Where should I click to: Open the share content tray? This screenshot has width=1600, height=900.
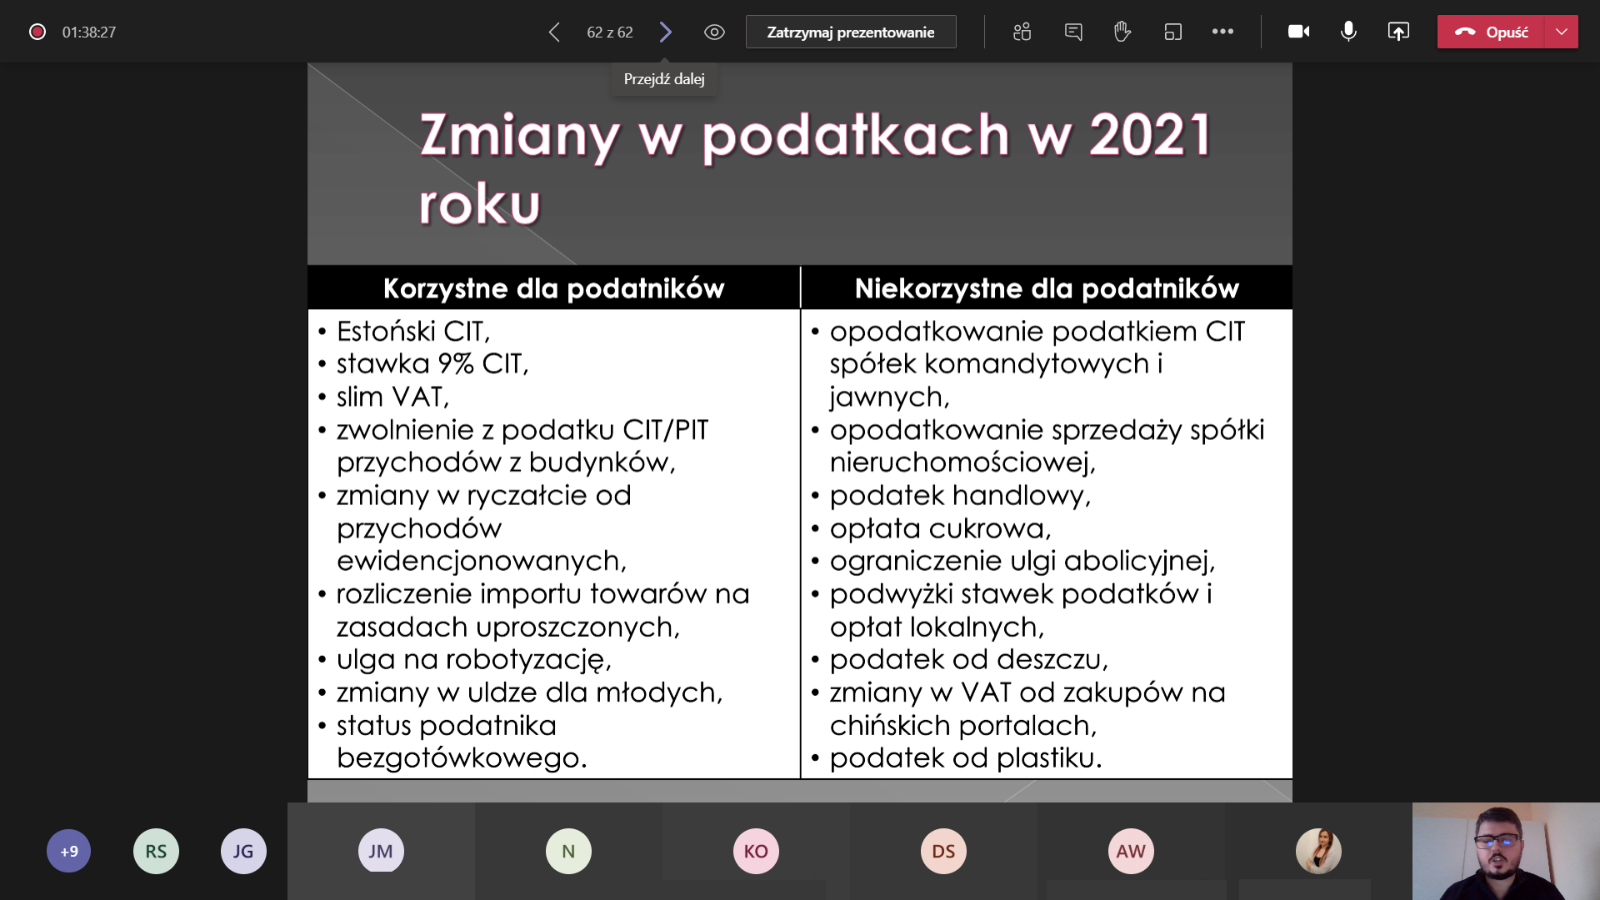point(1398,32)
